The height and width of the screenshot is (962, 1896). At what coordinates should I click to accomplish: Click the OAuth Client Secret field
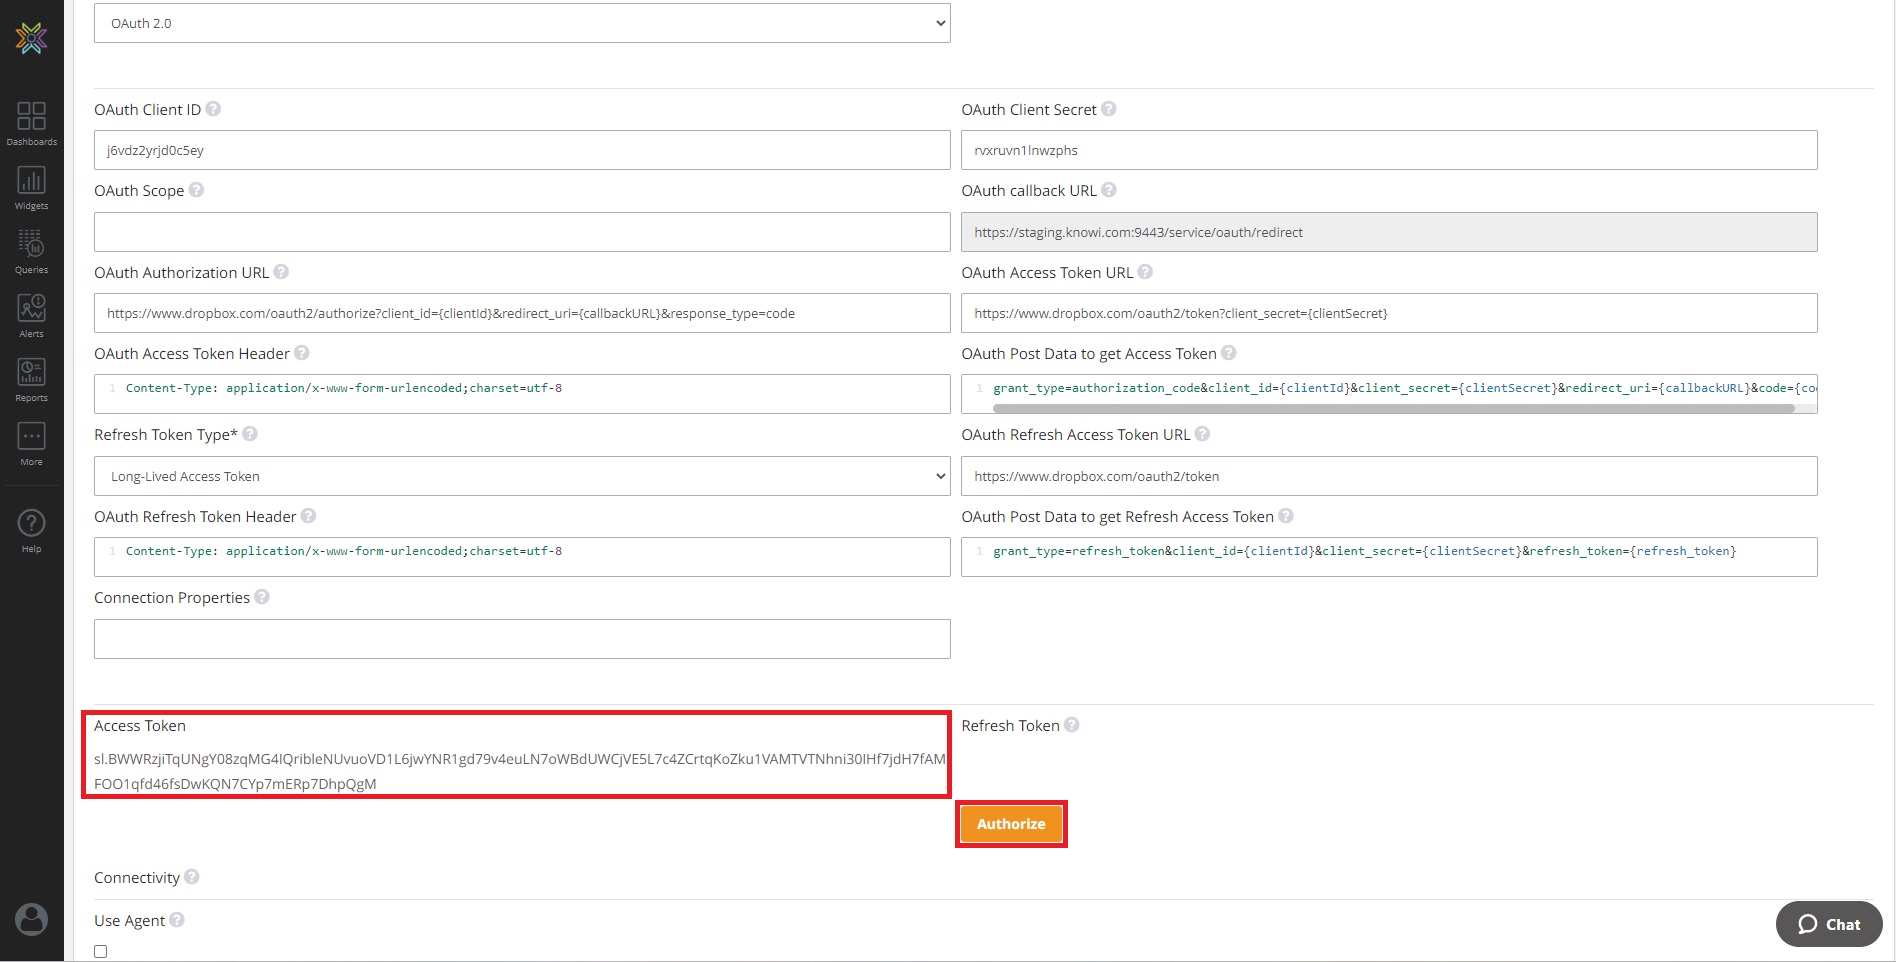point(1388,150)
